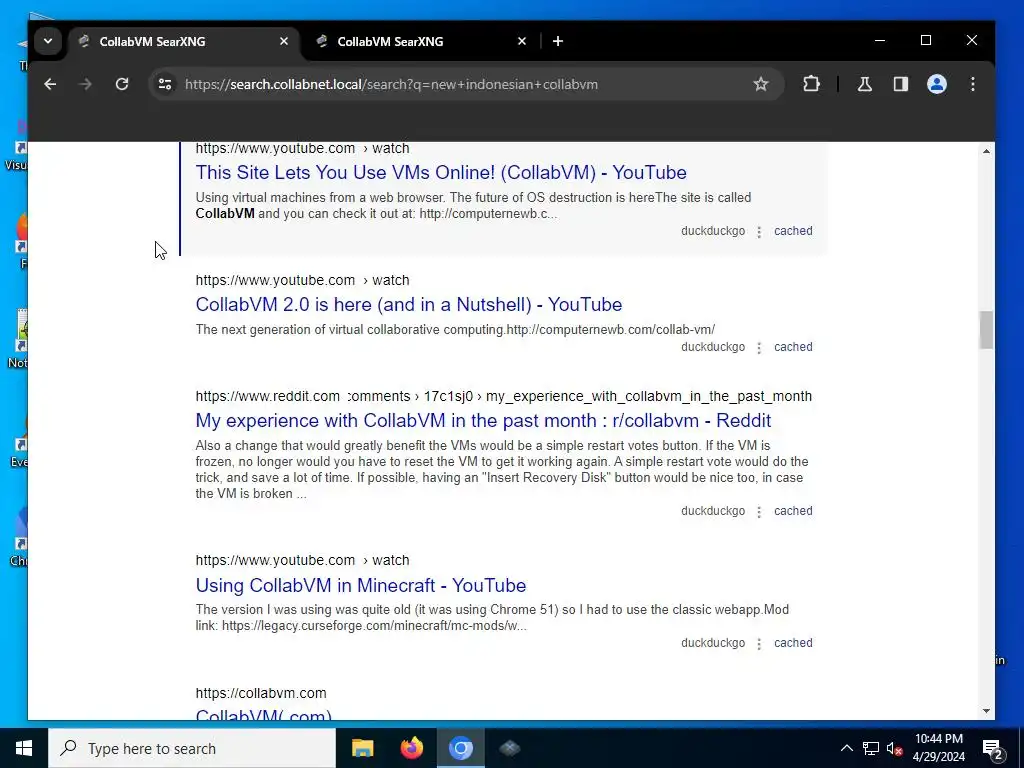Open Chrome's three-dot menu
The height and width of the screenshot is (768, 1024).
coord(973,84)
